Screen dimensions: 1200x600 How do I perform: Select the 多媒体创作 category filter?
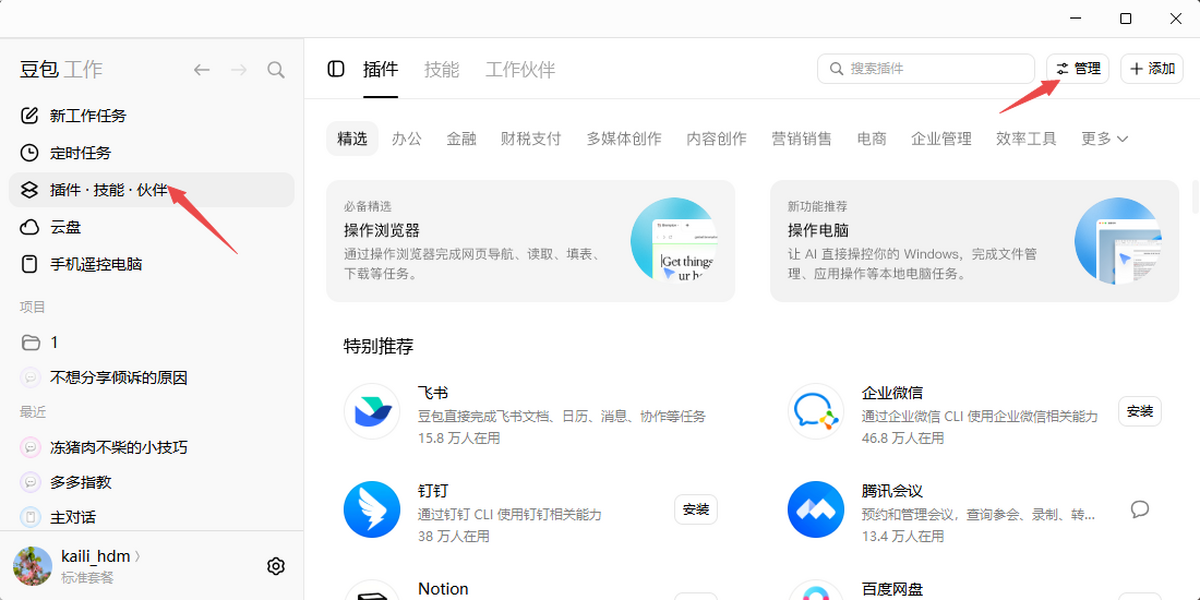pyautogui.click(x=624, y=139)
